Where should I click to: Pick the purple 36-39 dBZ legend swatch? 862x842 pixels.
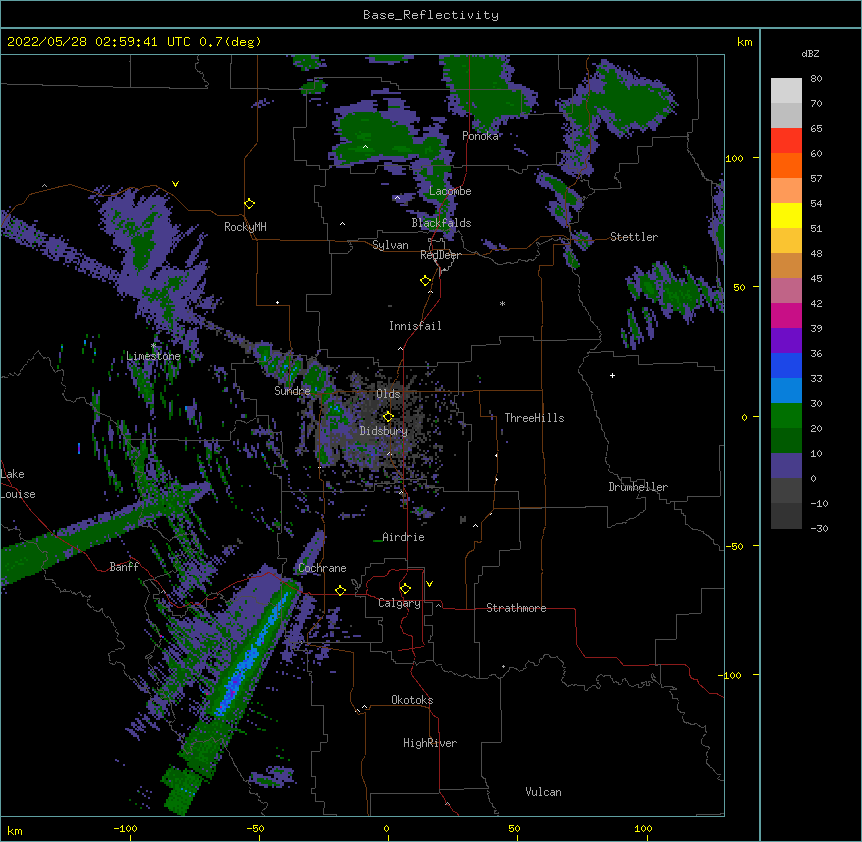click(786, 341)
